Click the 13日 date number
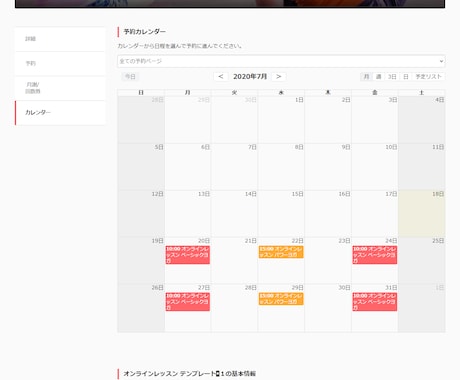This screenshot has width=460, height=380. tap(204, 194)
